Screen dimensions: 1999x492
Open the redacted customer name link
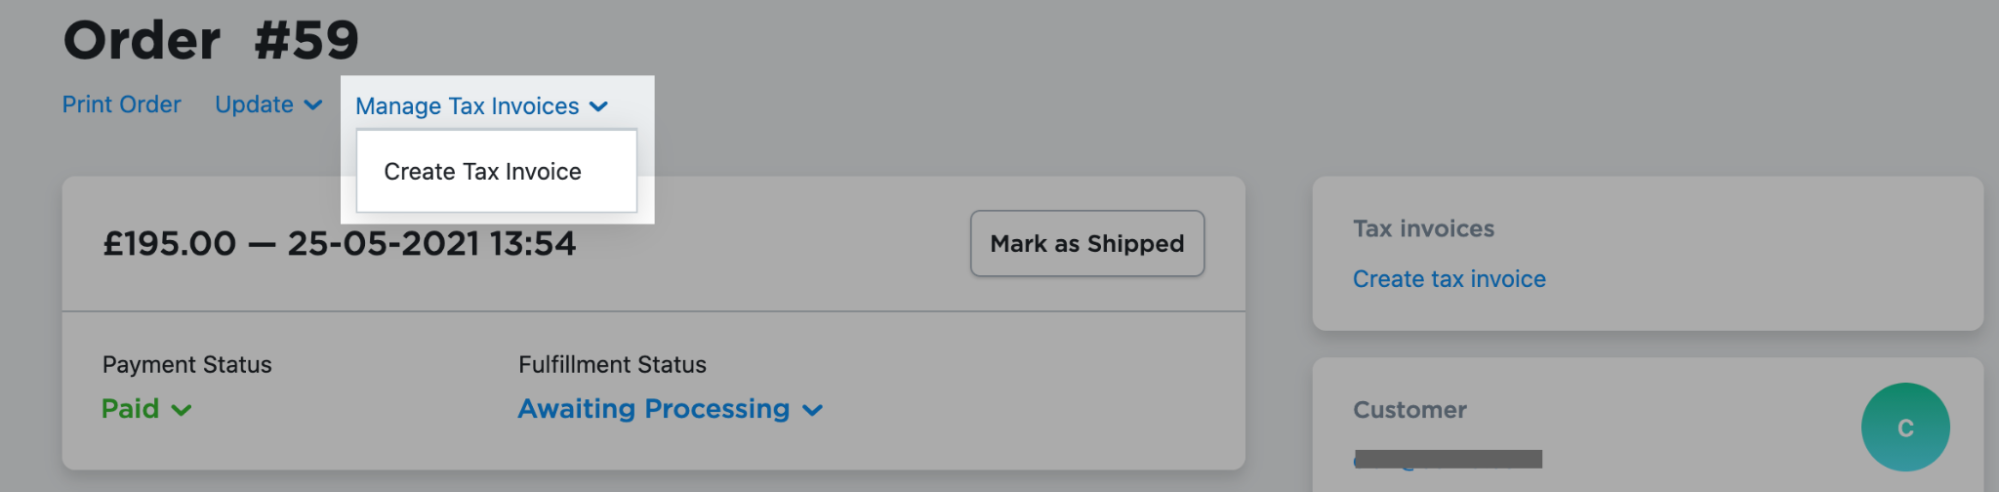1448,459
